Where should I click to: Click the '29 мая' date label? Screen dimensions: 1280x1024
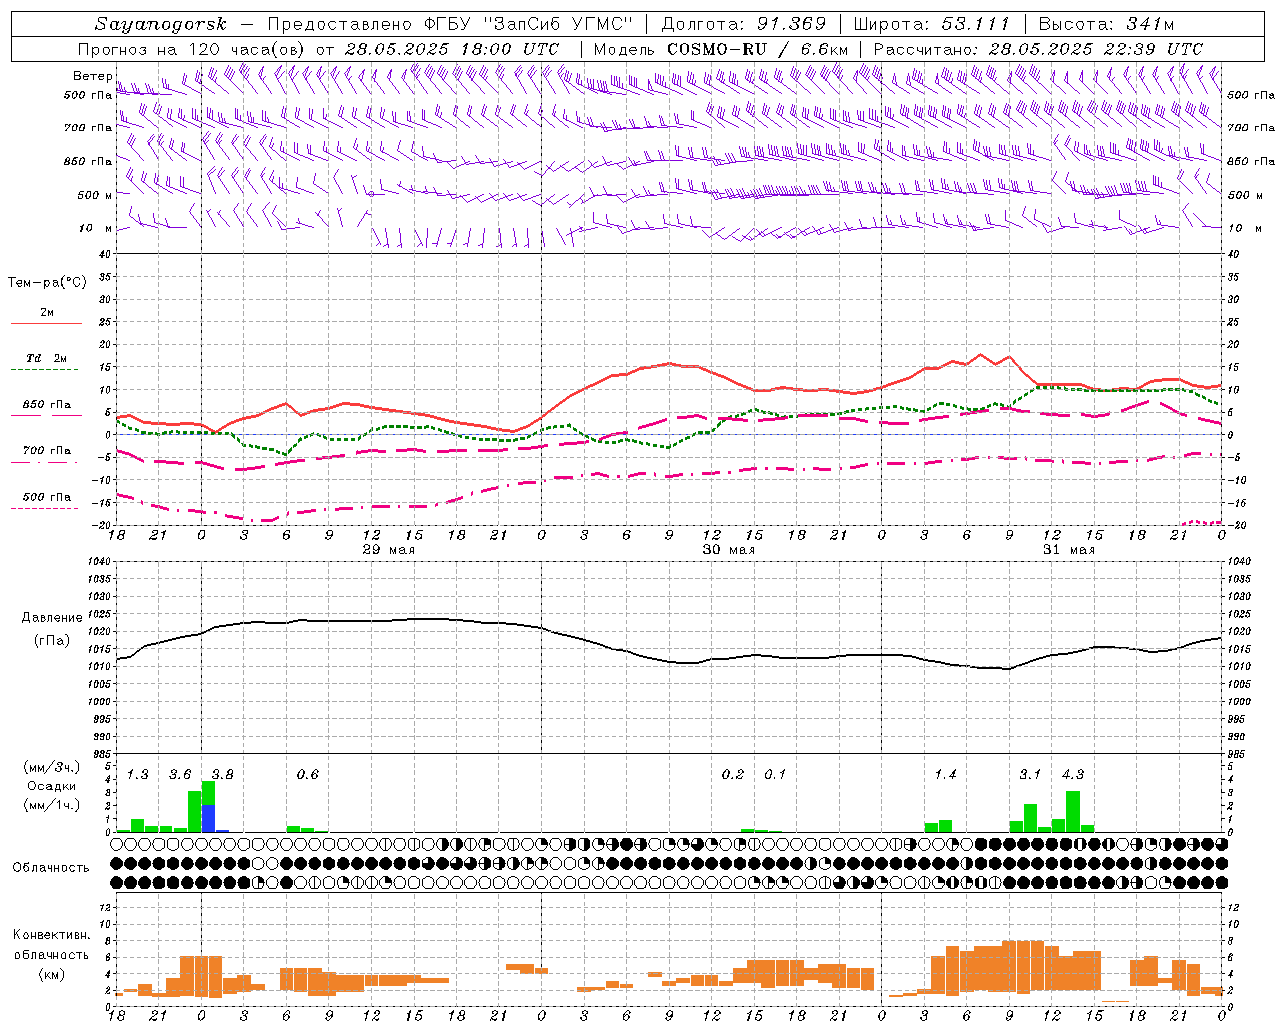389,550
